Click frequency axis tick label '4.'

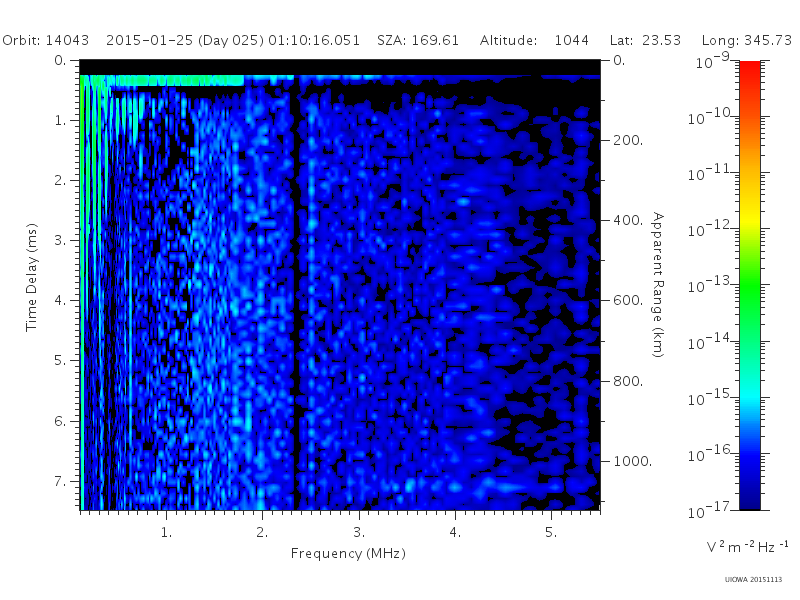pyautogui.click(x=455, y=533)
